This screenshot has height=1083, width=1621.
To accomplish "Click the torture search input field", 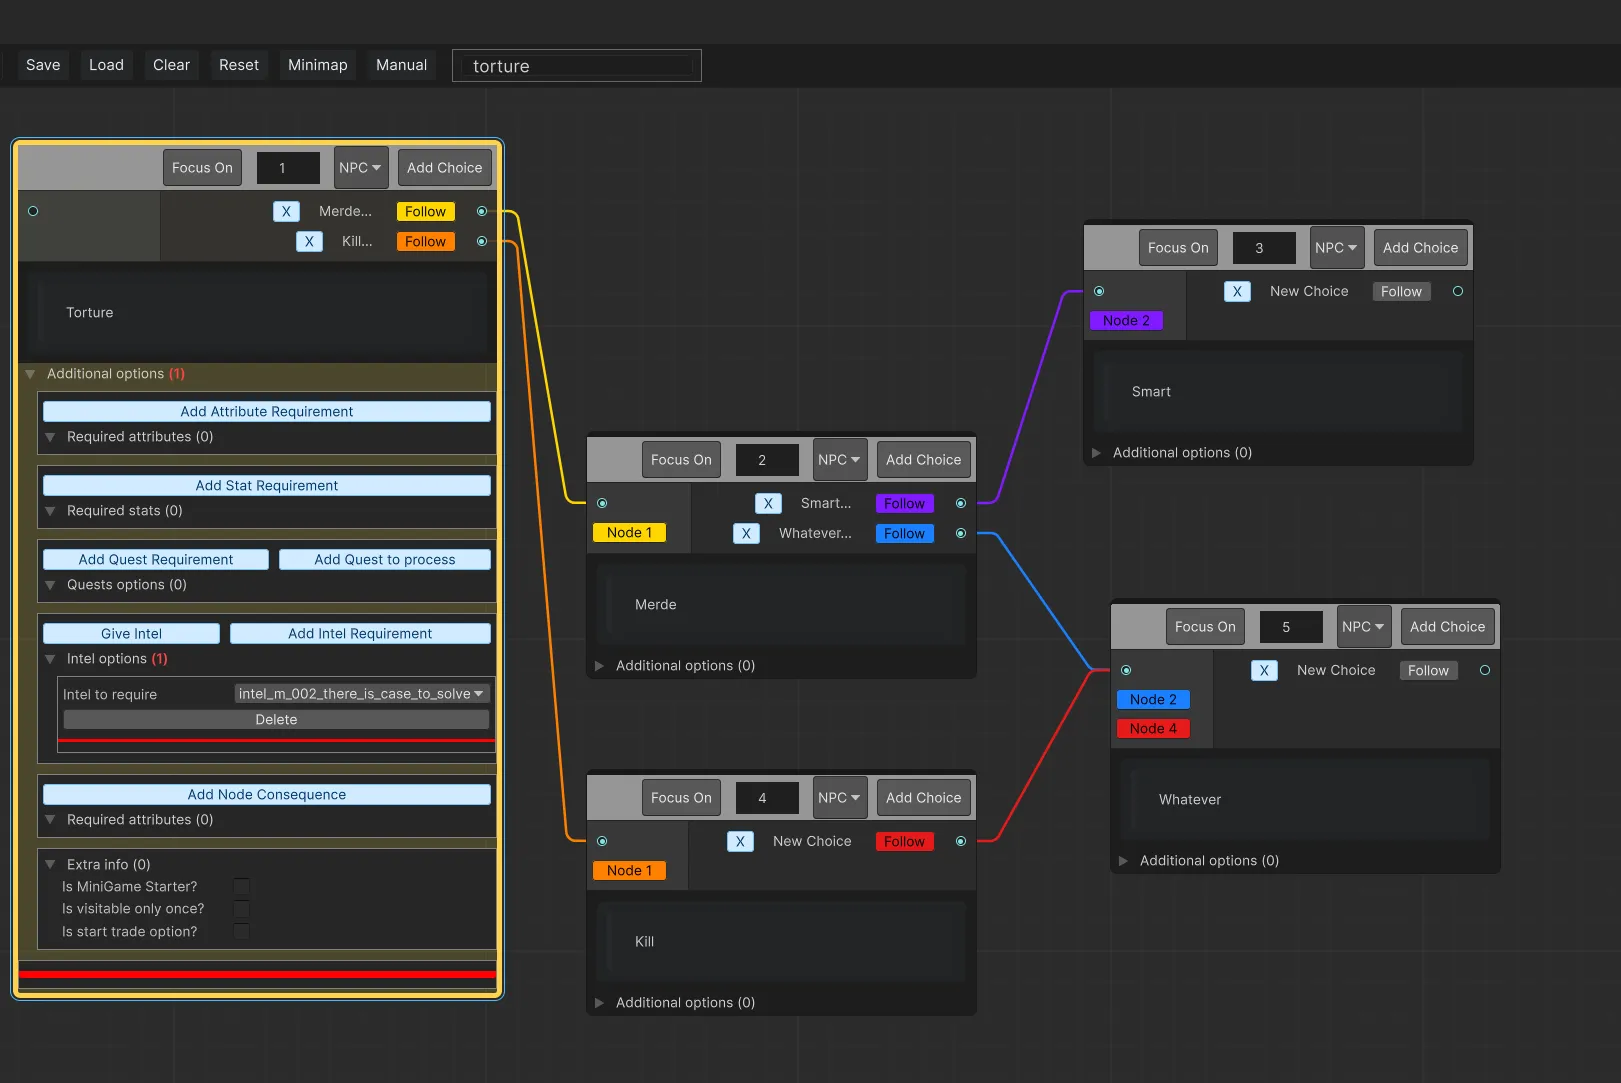I will 576,65.
